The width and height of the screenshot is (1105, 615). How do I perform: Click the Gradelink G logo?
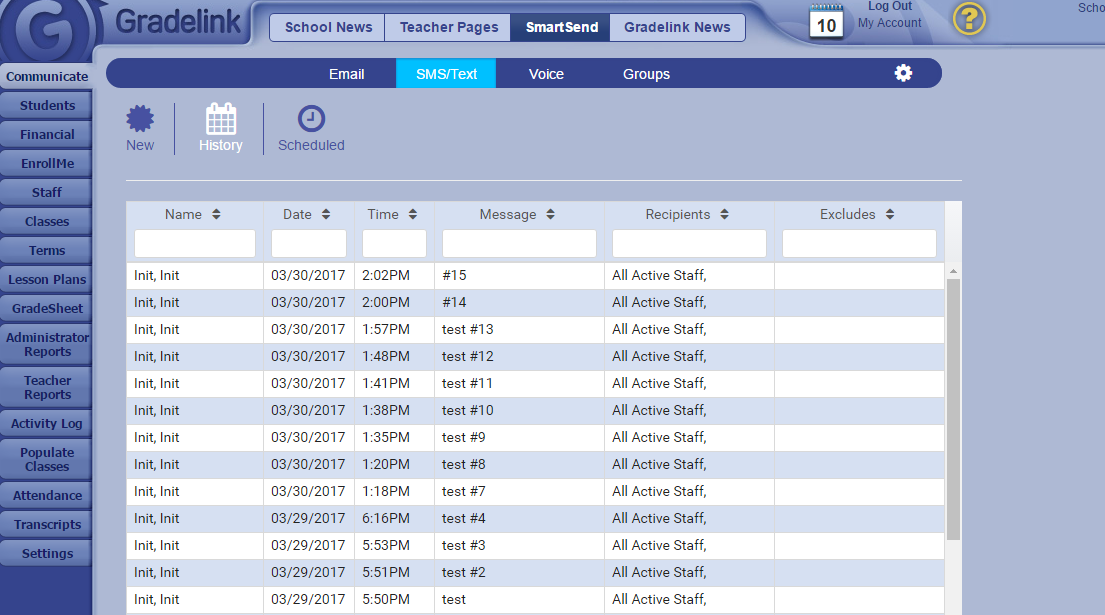pyautogui.click(x=49, y=30)
